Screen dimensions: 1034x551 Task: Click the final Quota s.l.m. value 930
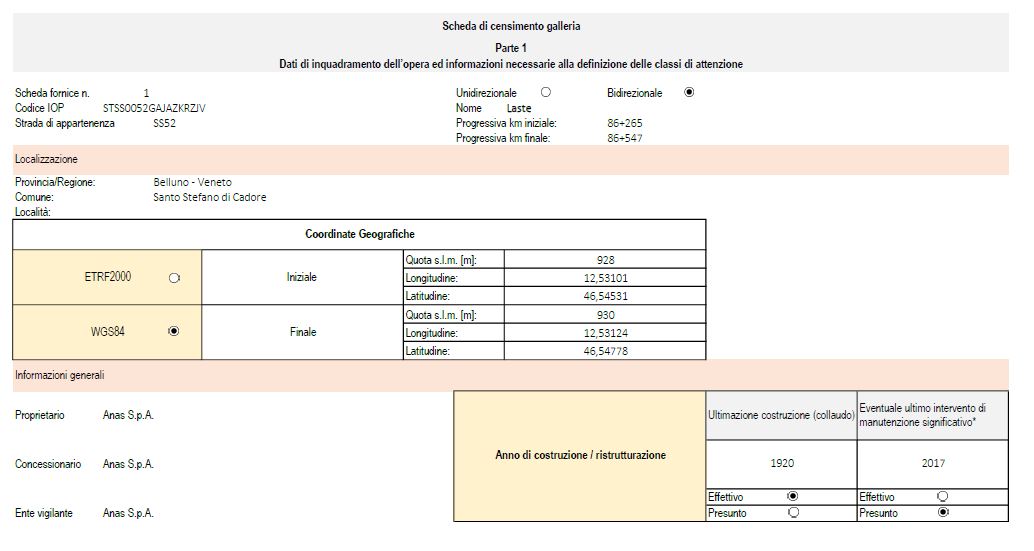[605, 314]
